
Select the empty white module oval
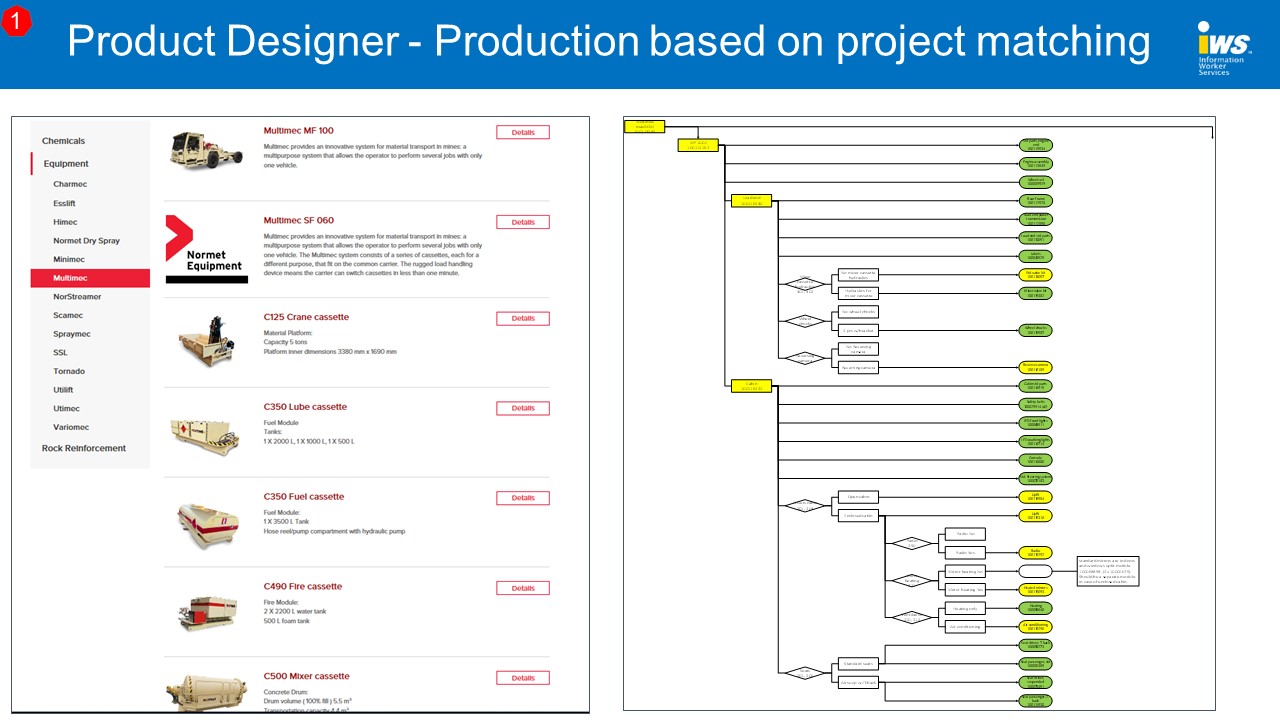1035,571
